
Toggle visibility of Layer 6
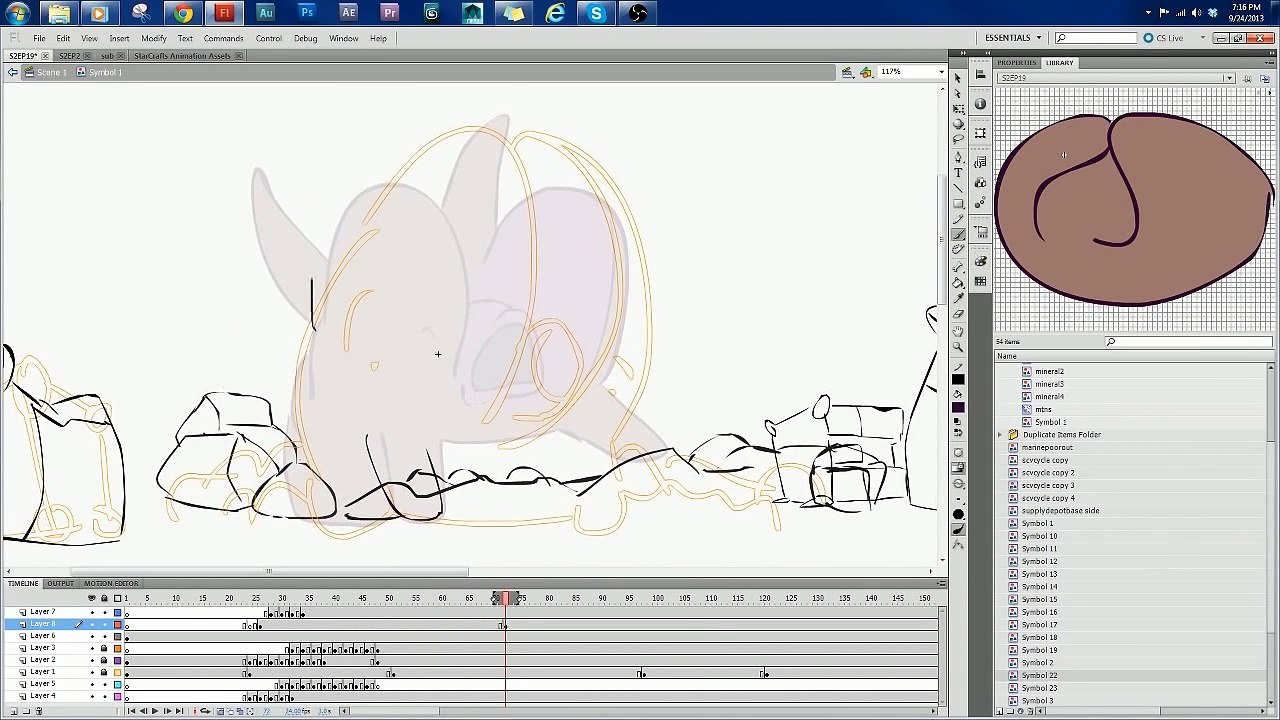(x=92, y=636)
